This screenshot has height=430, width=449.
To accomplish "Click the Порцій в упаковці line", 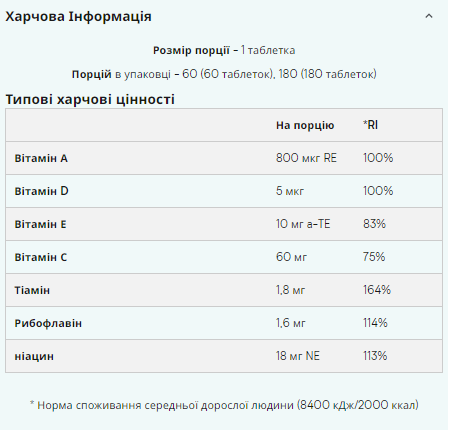I will 224,74.
